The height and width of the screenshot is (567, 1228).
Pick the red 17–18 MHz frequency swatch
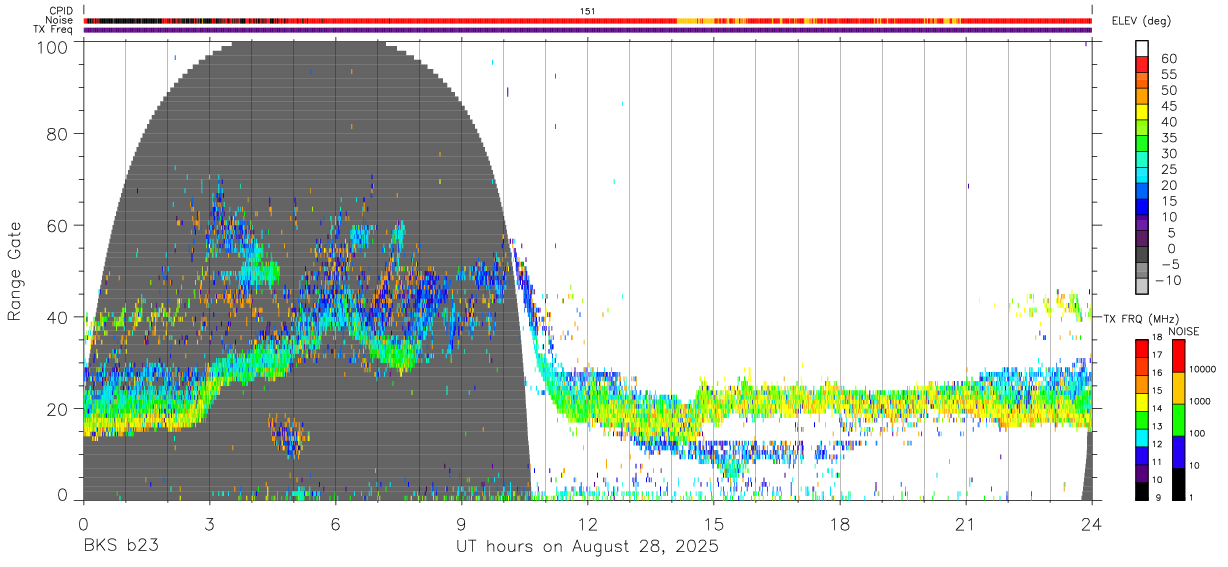[1142, 348]
